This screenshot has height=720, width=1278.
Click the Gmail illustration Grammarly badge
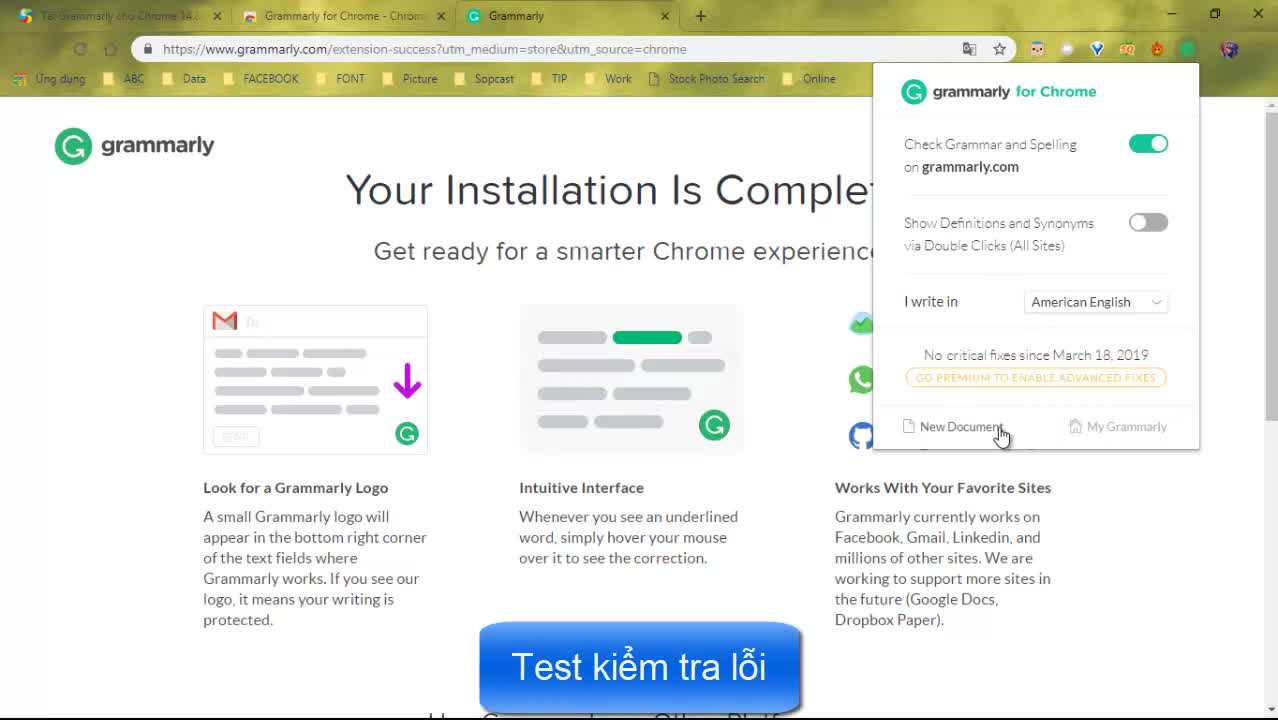click(407, 433)
